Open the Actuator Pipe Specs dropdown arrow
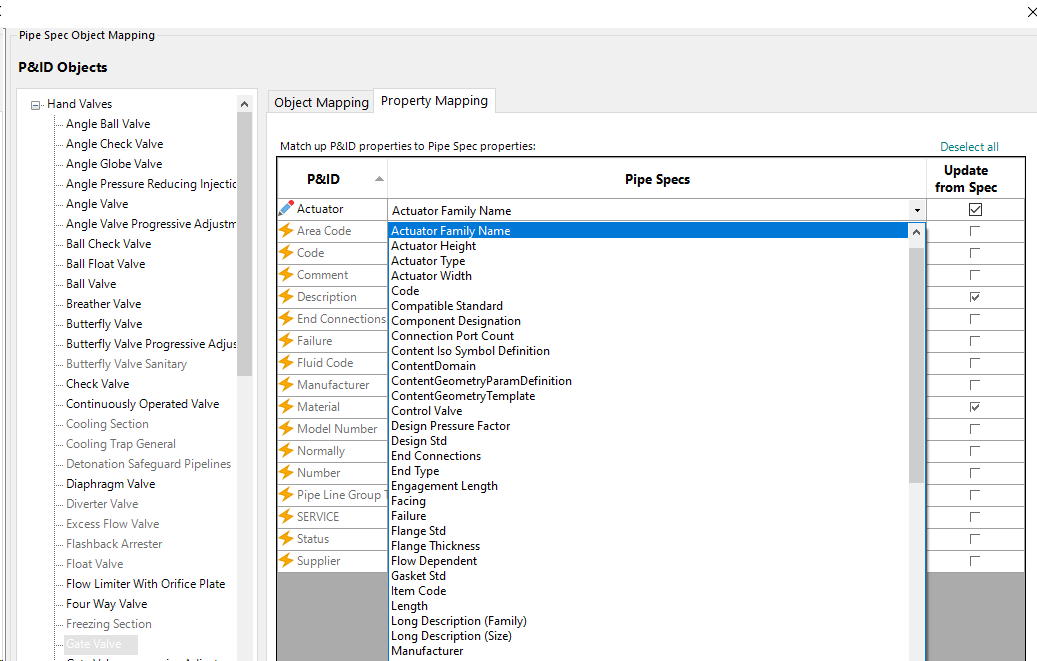This screenshot has height=661, width=1037. (917, 208)
